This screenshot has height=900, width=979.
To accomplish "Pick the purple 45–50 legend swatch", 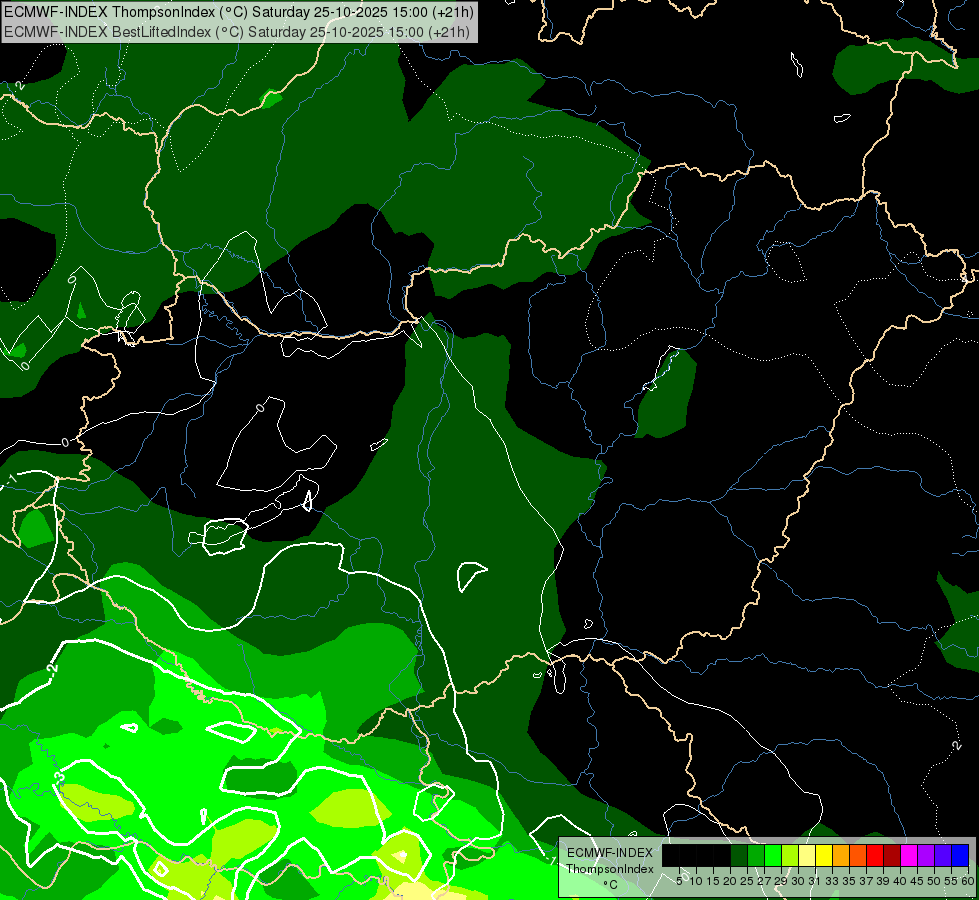I will coord(927,855).
